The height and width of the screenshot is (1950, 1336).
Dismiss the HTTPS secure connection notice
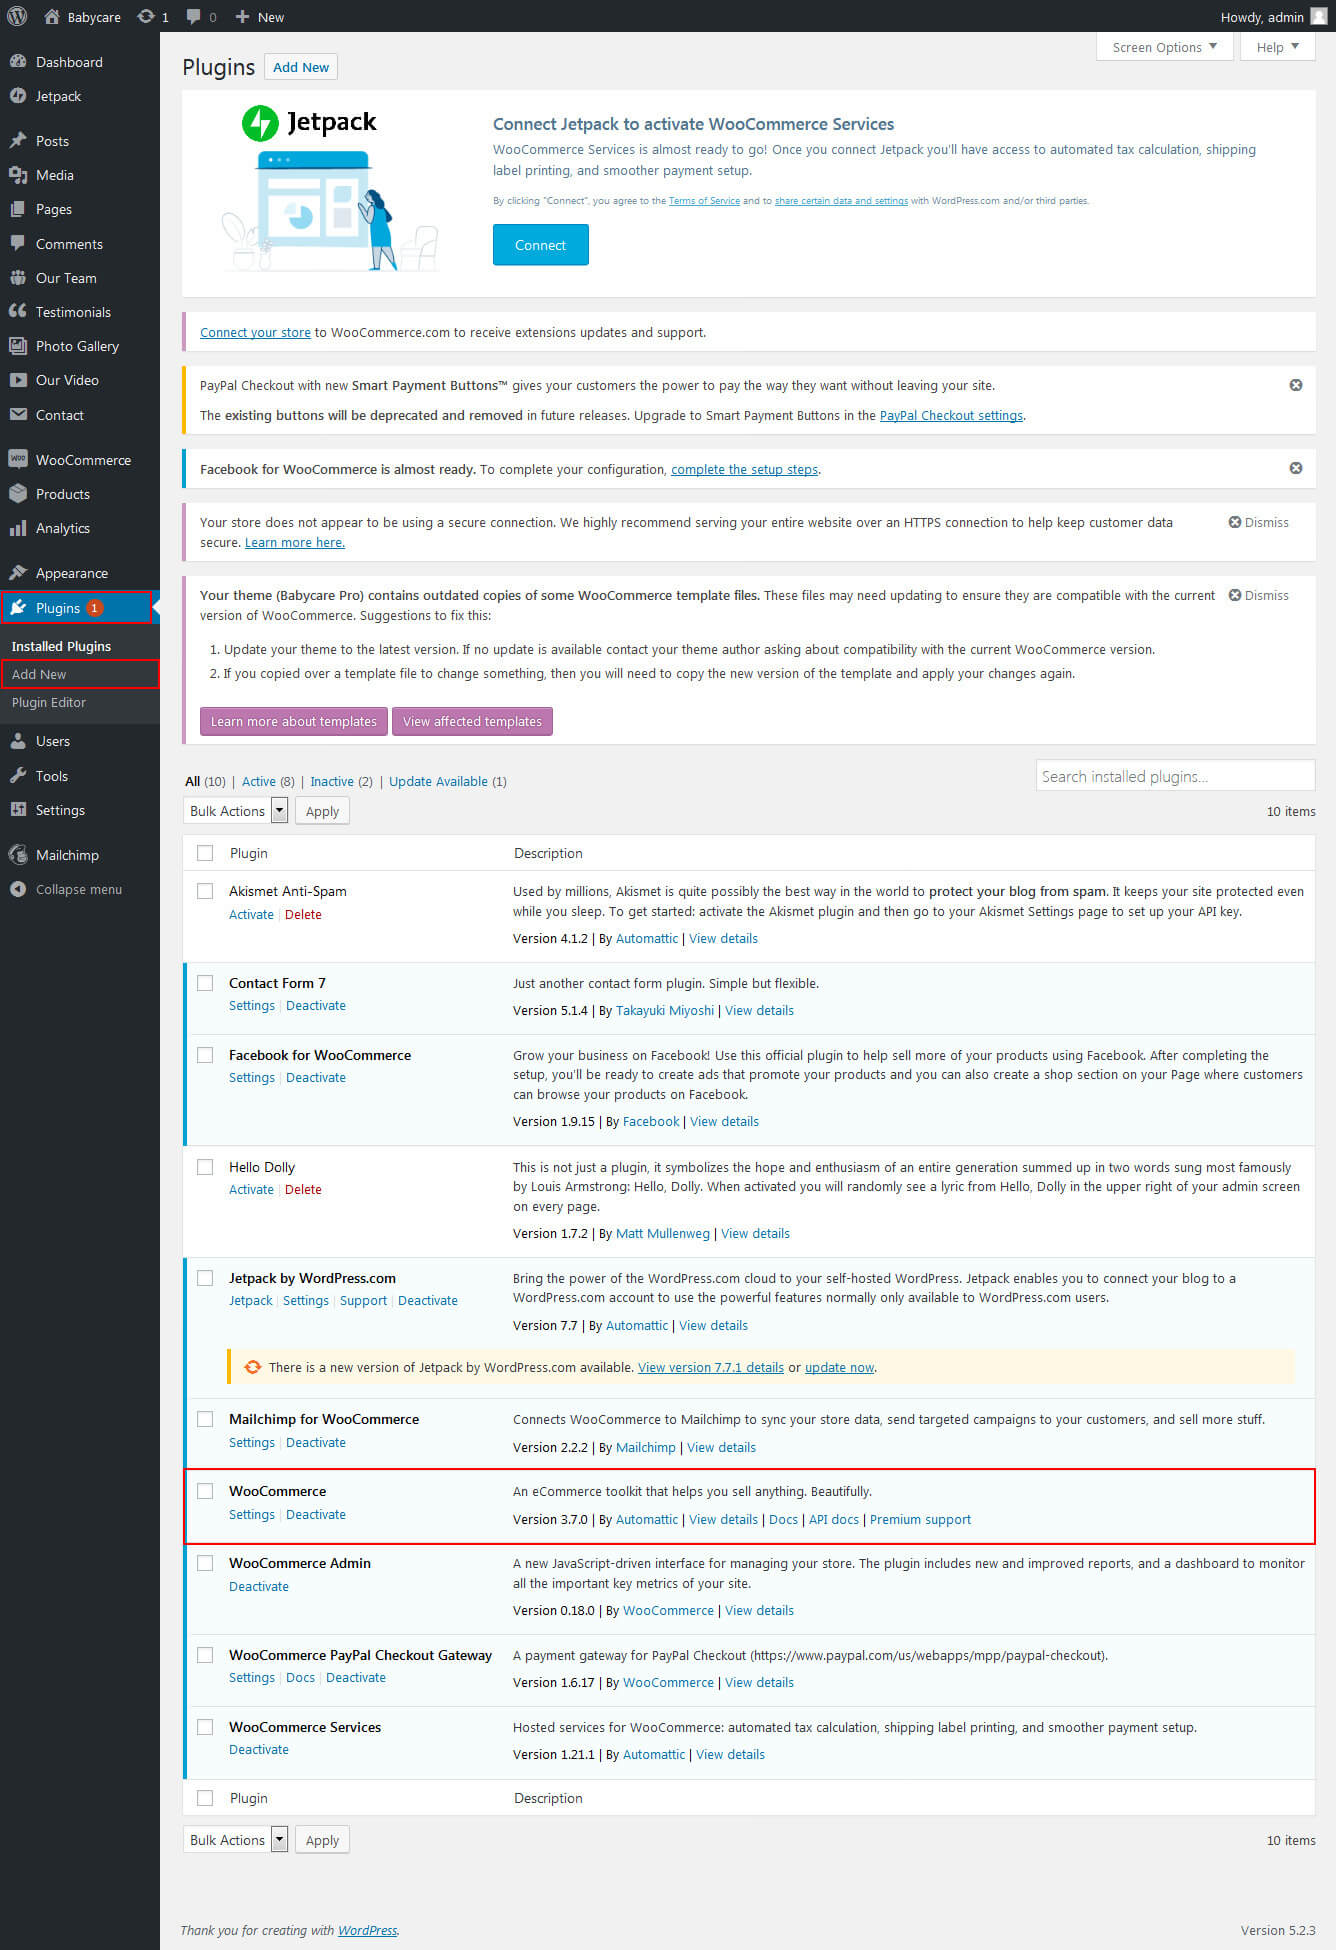coord(1258,522)
